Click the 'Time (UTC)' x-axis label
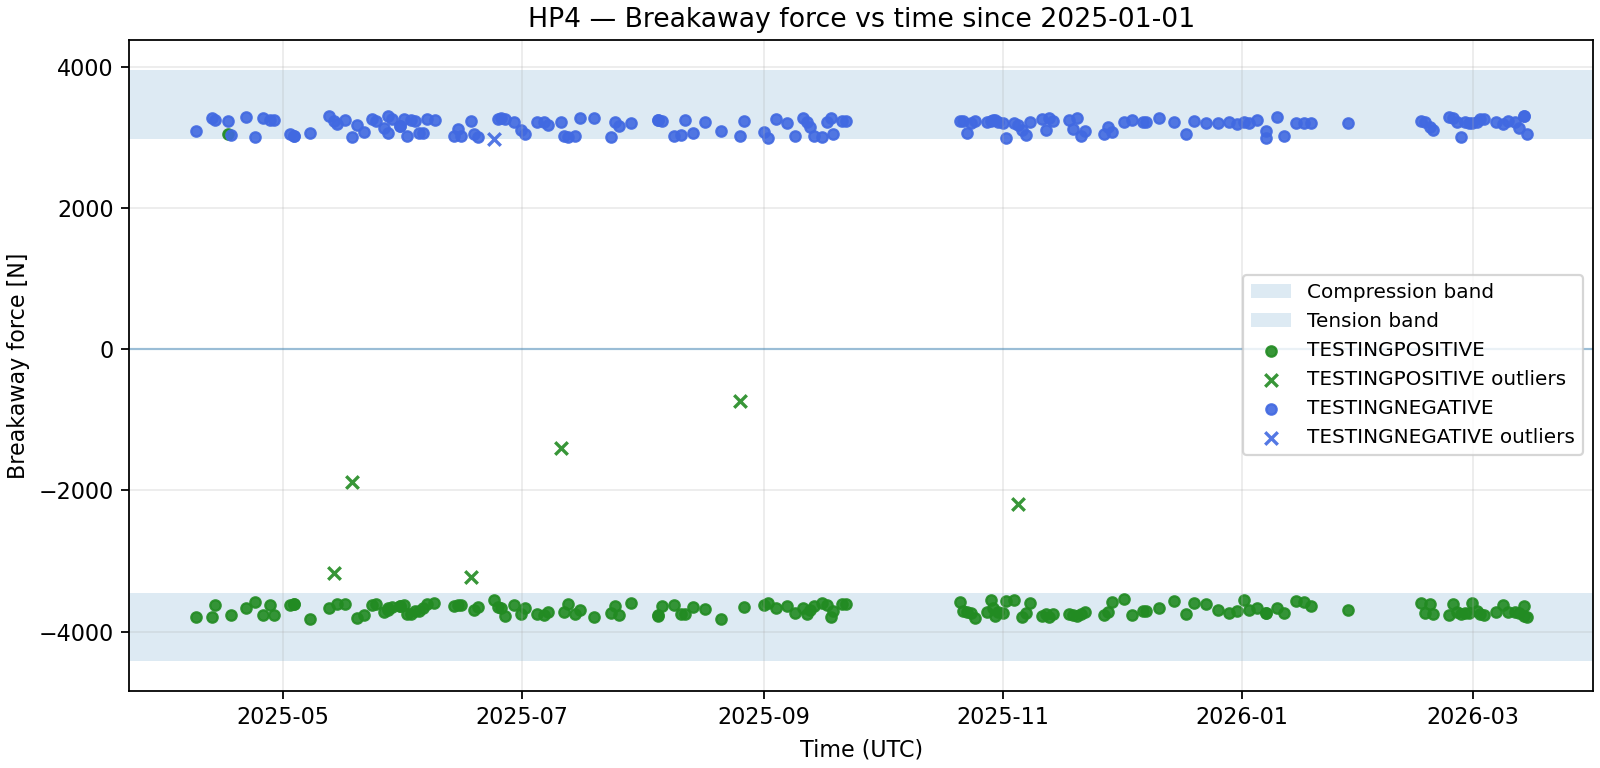This screenshot has height=768, width=1600. pyautogui.click(x=861, y=749)
